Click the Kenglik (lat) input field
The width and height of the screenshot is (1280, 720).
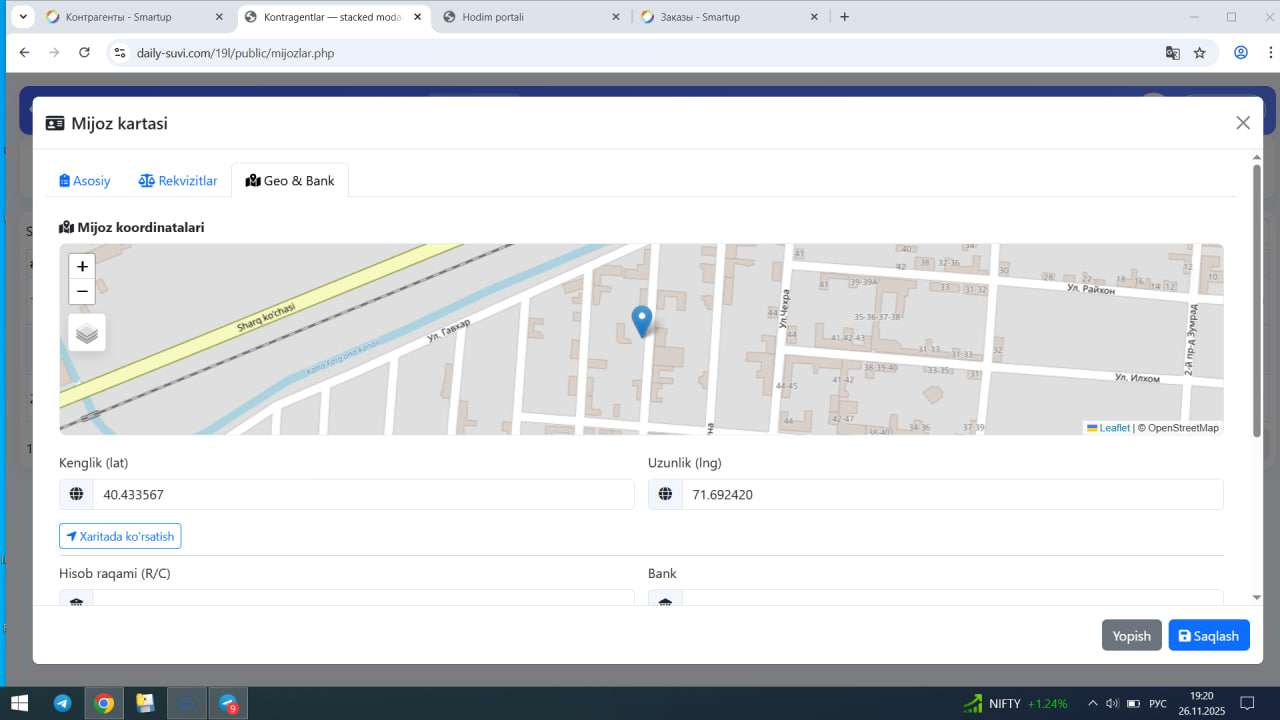(363, 494)
